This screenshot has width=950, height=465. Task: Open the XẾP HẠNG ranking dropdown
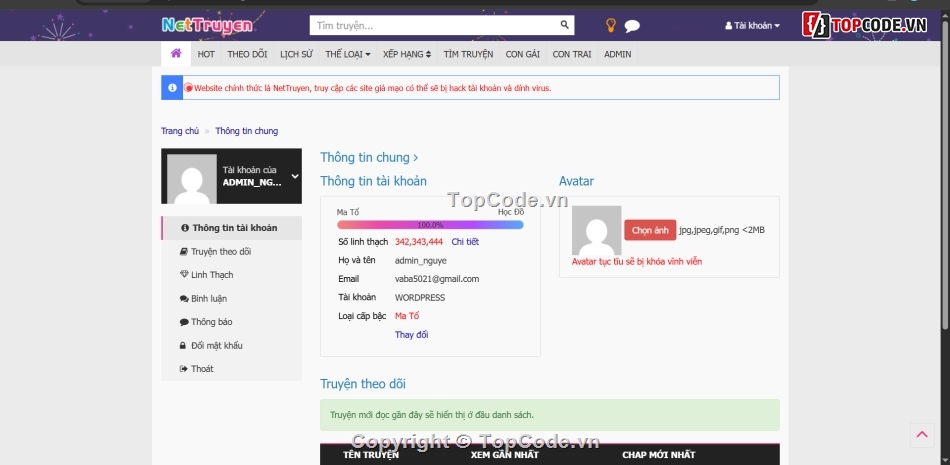point(407,54)
